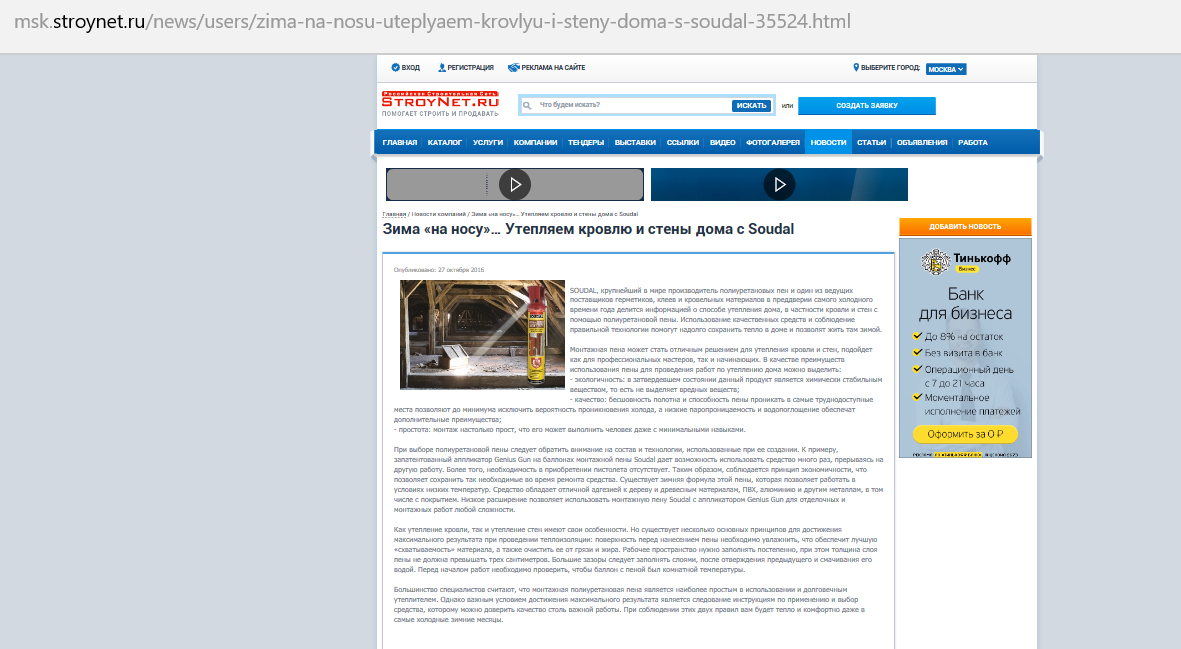1181x649 pixels.
Task: Open the attic photo with Soudal foam can
Action: [x=482, y=334]
